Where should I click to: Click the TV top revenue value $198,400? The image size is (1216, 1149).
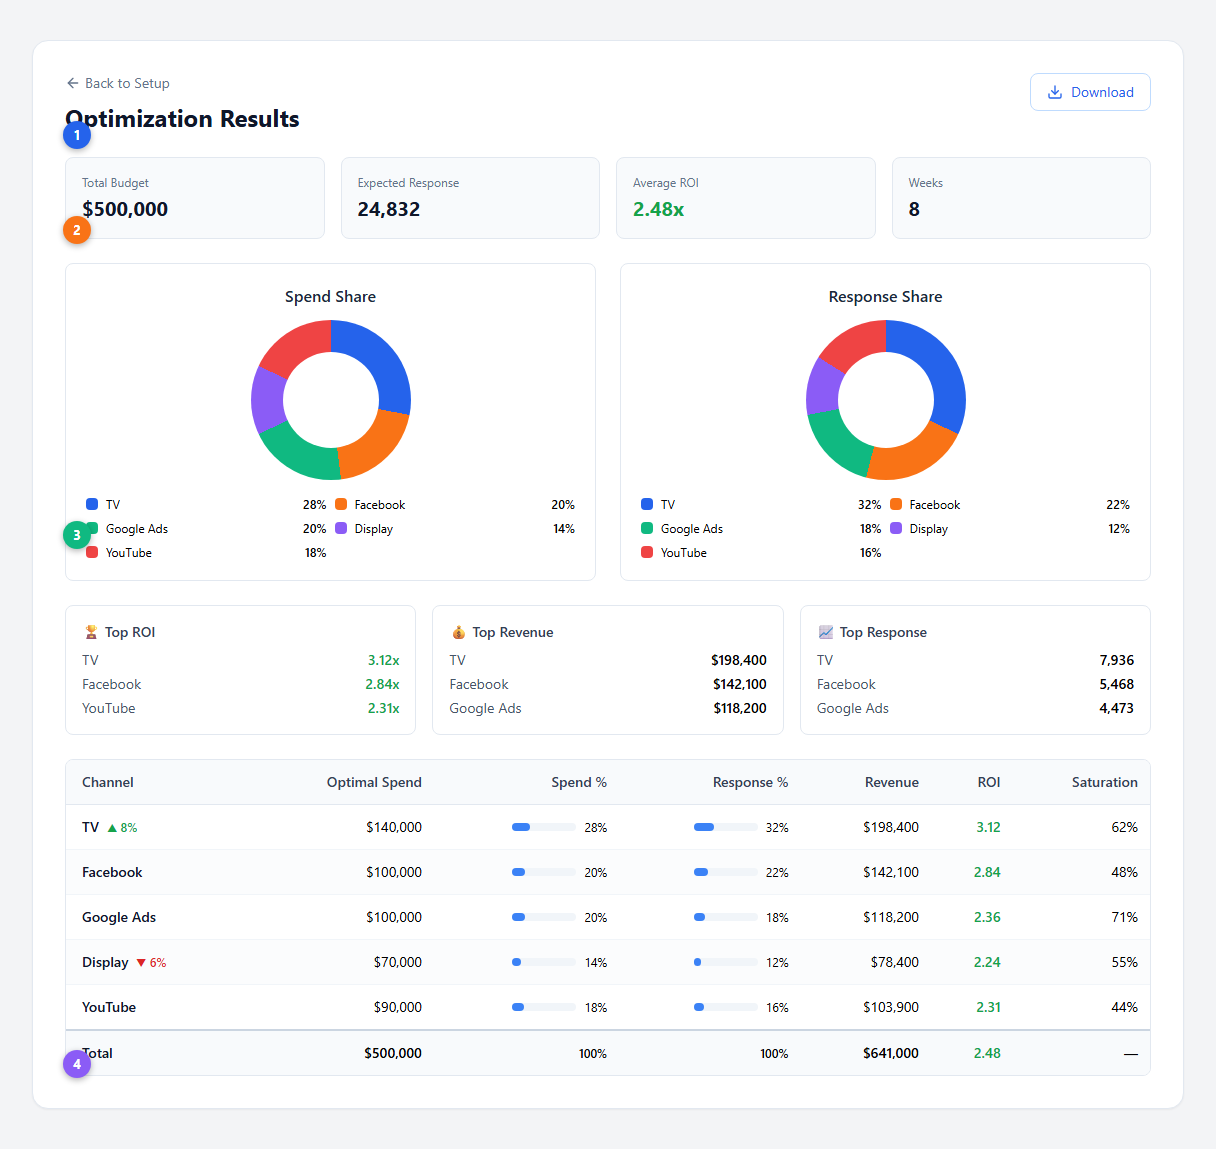[739, 660]
